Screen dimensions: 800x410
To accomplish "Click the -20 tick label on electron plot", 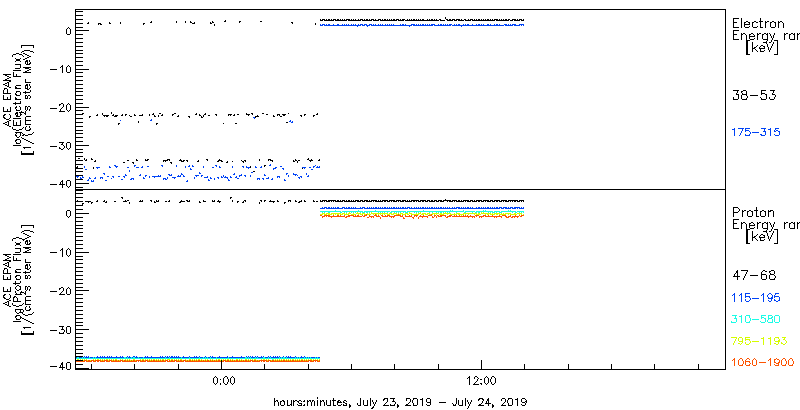I will click(61, 108).
